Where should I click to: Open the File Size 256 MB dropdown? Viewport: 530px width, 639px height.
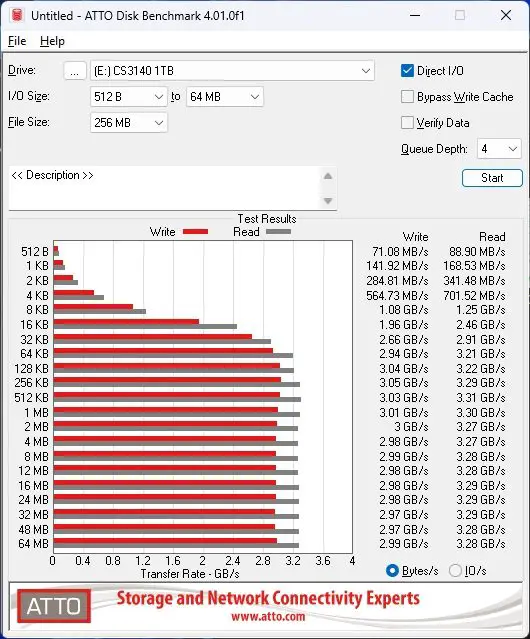pyautogui.click(x=129, y=123)
